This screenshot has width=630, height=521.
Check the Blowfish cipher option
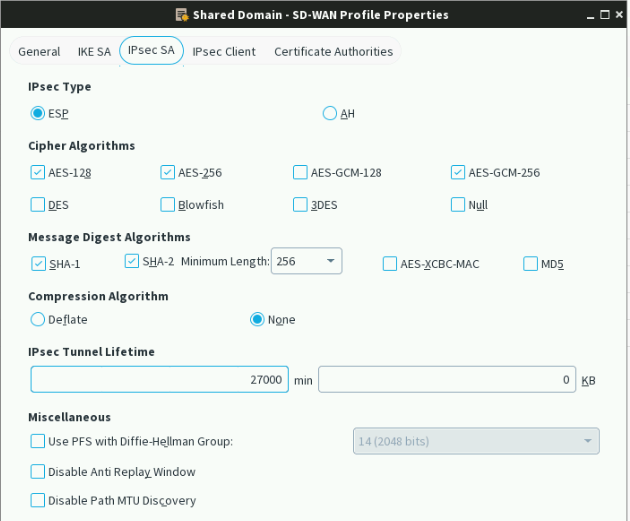tap(168, 204)
